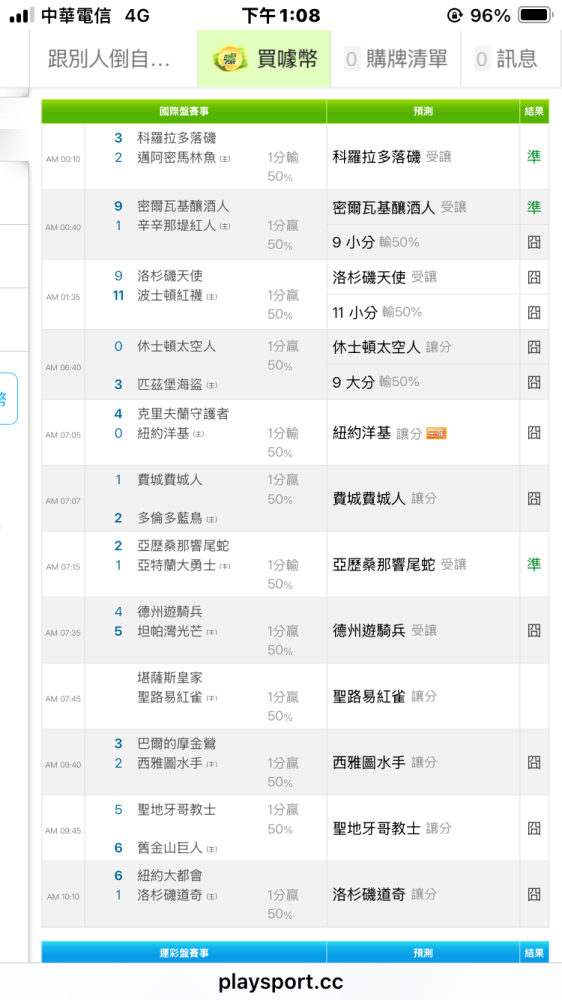Select the 聖路易紅雀 讓分 prediction
Screen dimensions: 562x1000
(385, 696)
